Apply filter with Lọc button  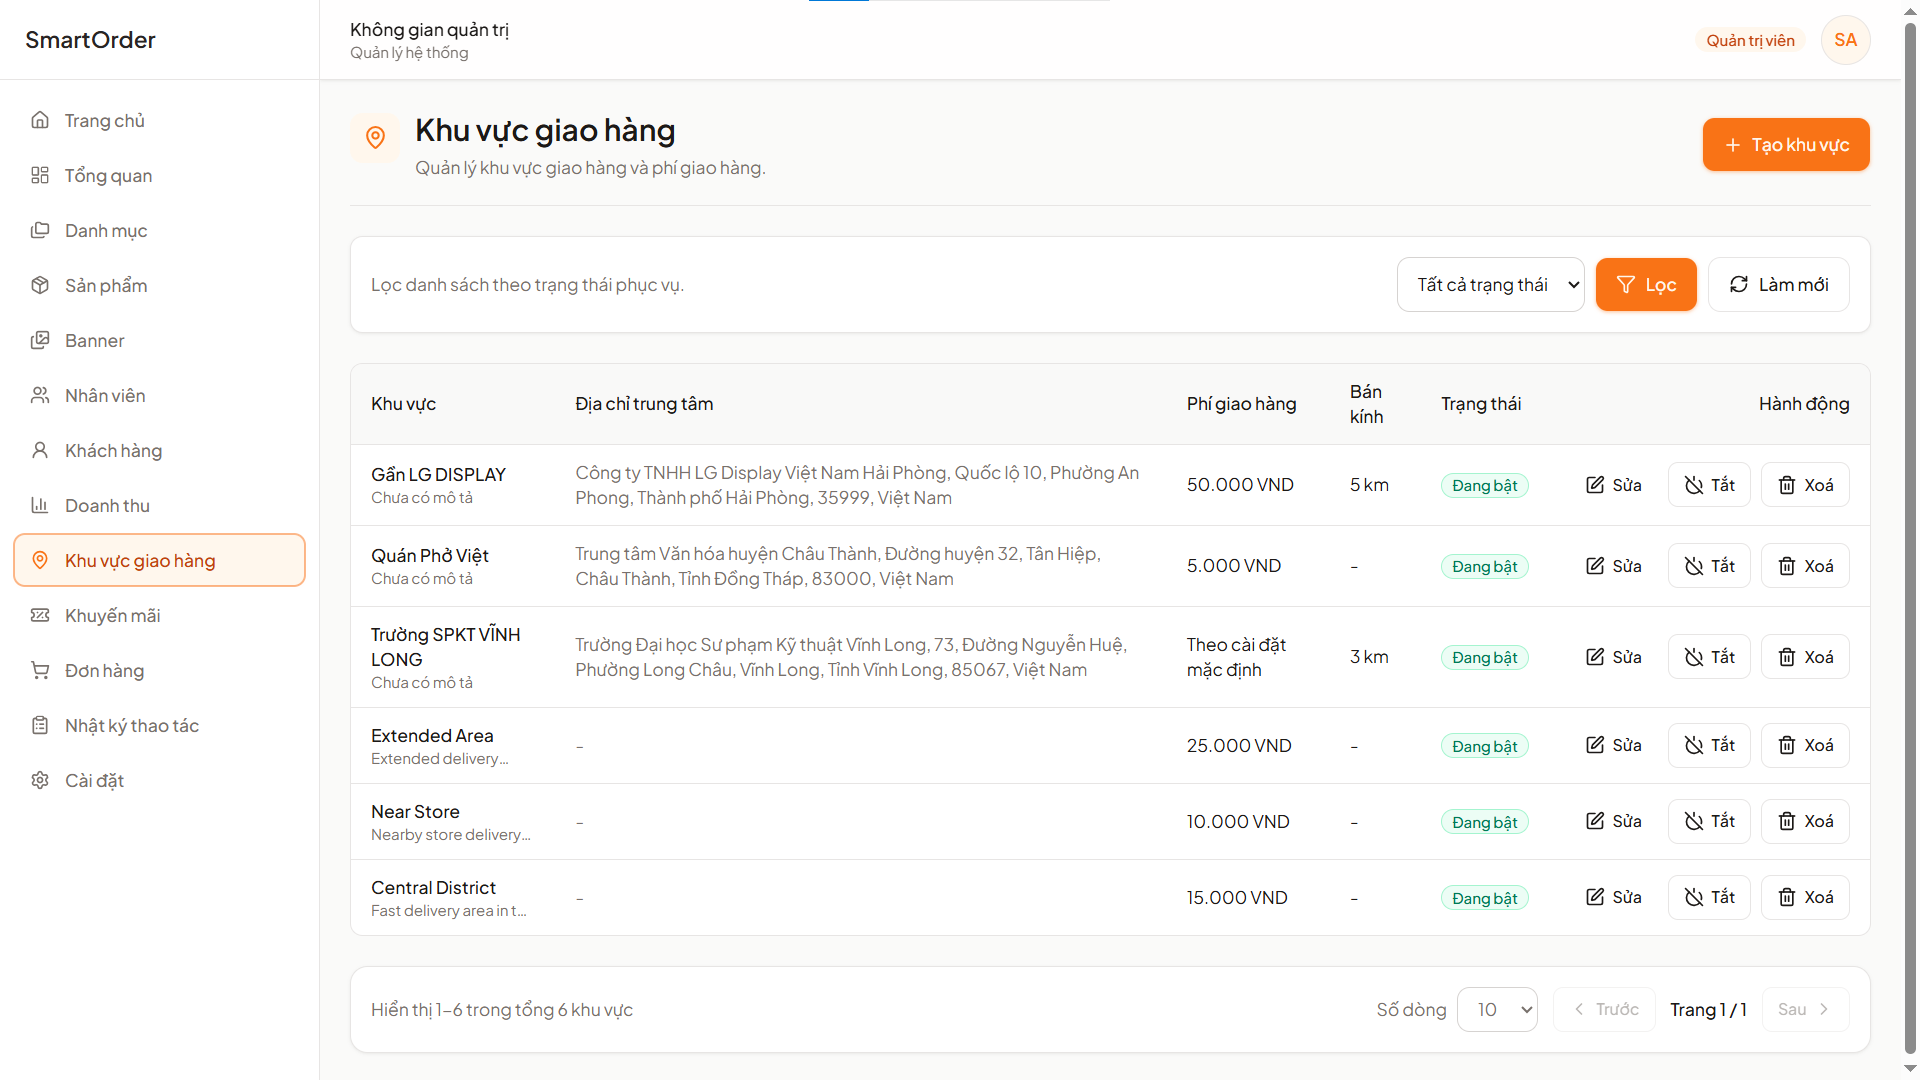coord(1646,285)
